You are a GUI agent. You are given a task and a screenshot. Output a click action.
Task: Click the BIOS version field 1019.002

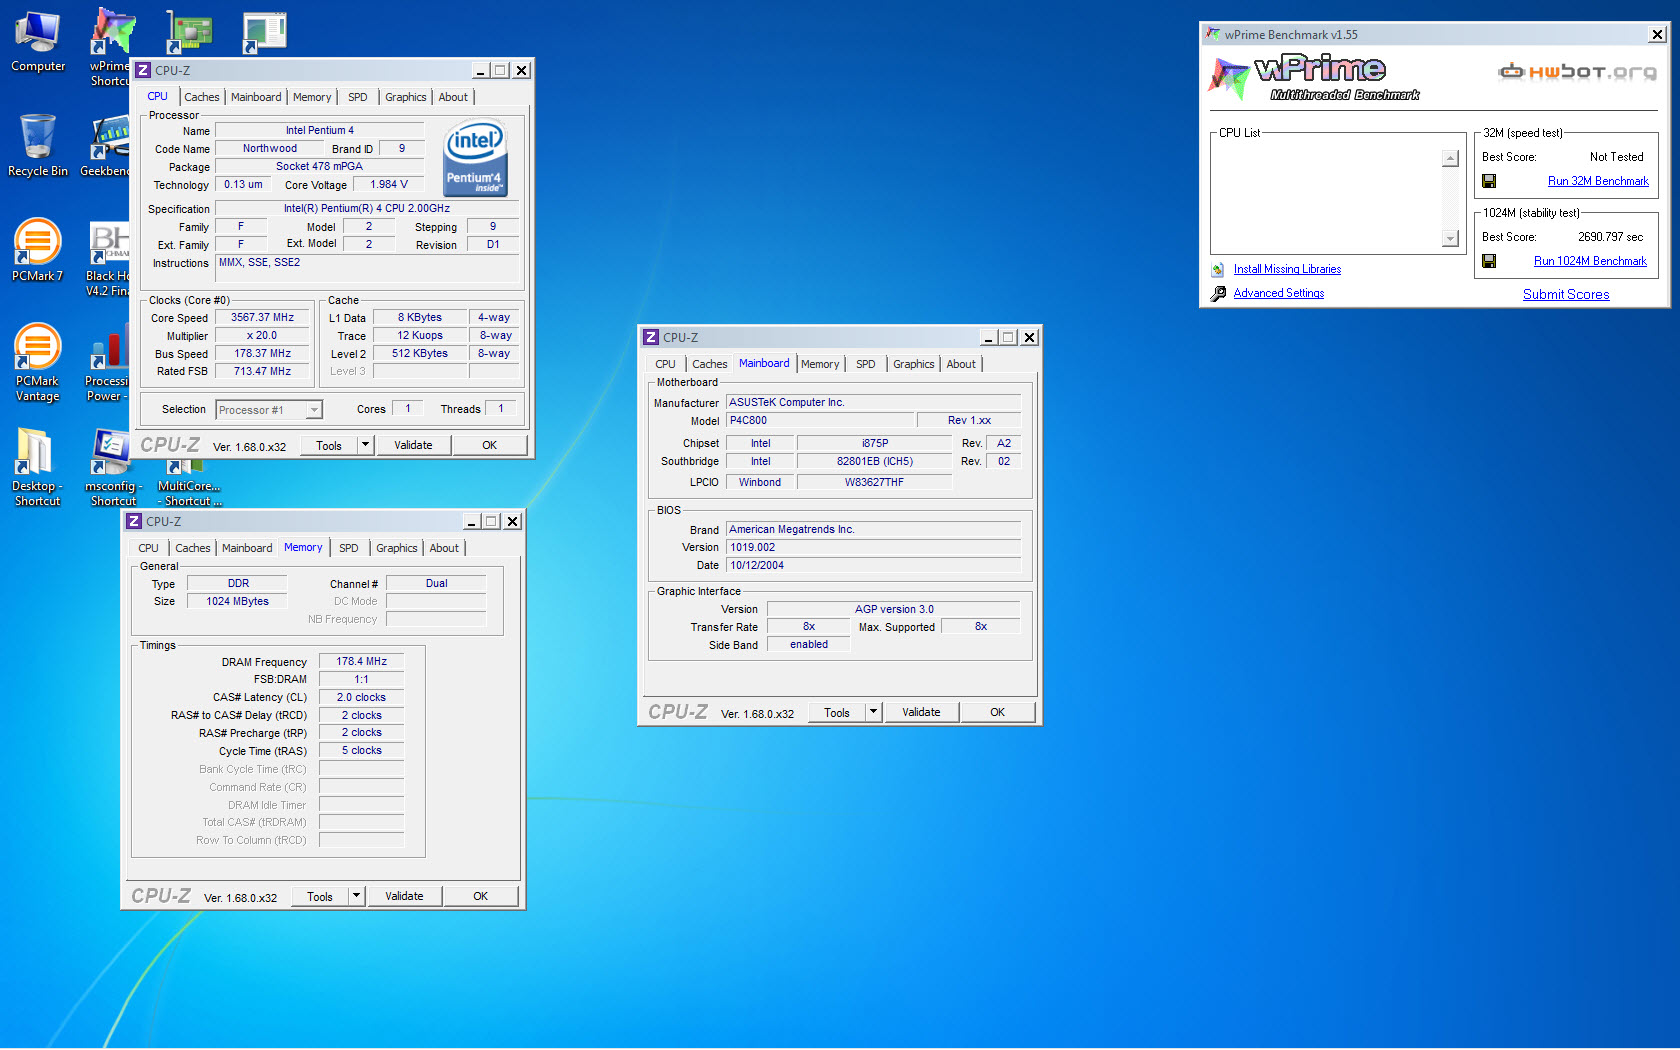[x=873, y=547]
